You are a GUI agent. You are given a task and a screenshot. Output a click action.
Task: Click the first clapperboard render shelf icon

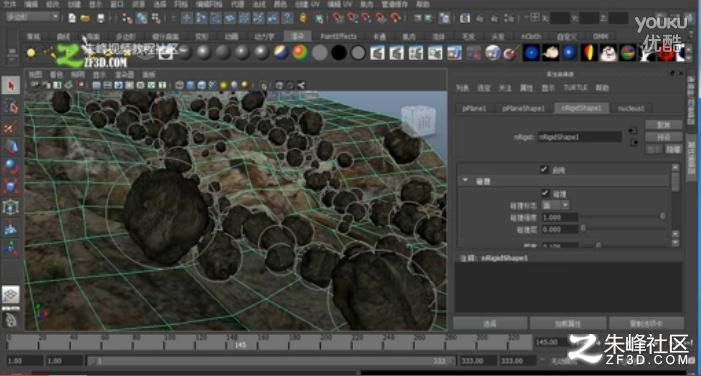click(x=377, y=53)
